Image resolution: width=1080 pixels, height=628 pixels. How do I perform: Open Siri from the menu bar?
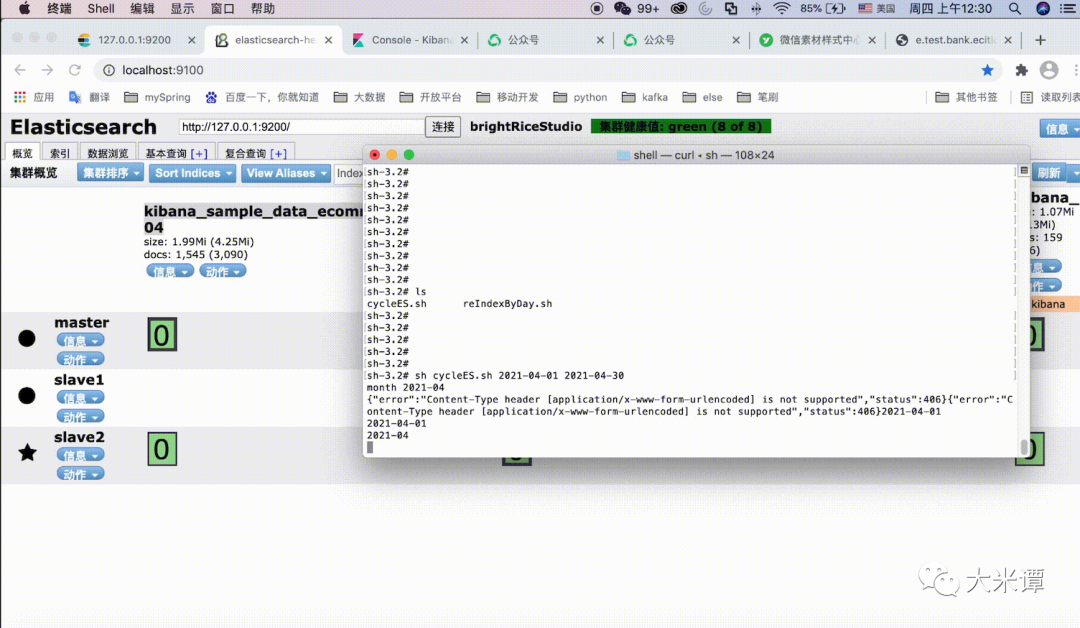(1043, 8)
